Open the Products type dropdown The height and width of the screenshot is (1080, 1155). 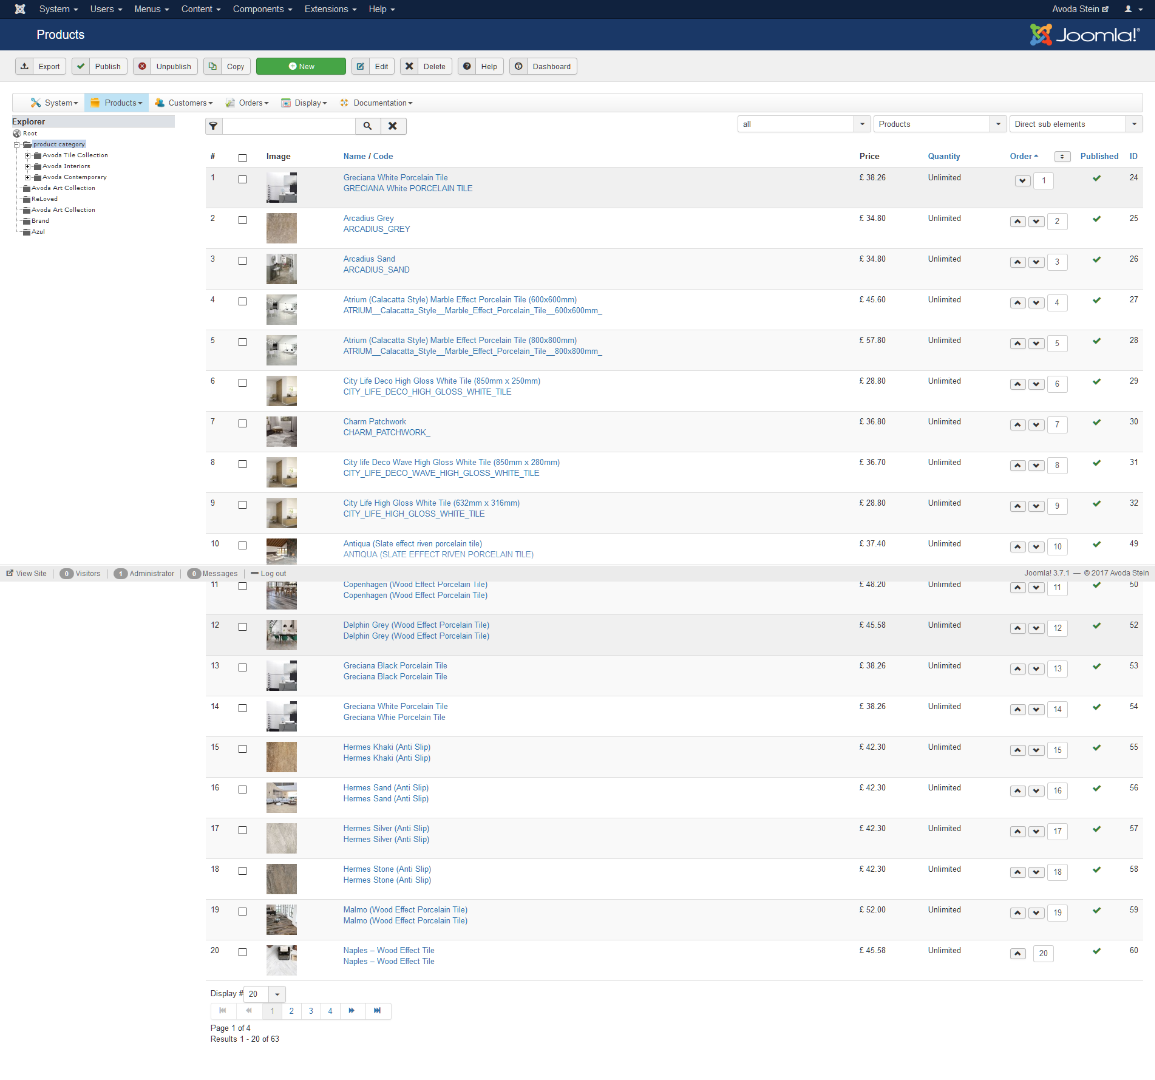click(x=939, y=125)
